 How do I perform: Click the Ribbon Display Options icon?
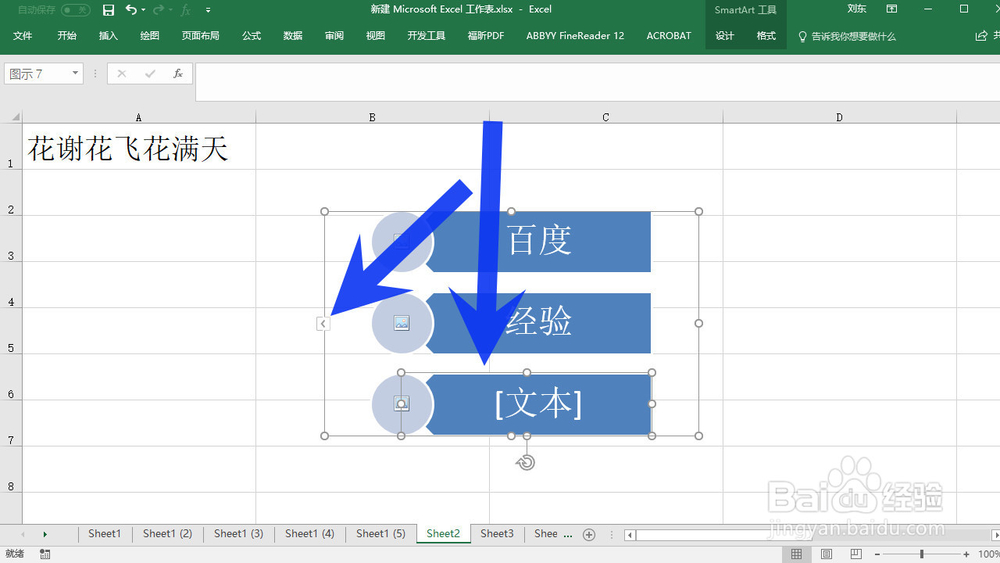click(x=892, y=9)
